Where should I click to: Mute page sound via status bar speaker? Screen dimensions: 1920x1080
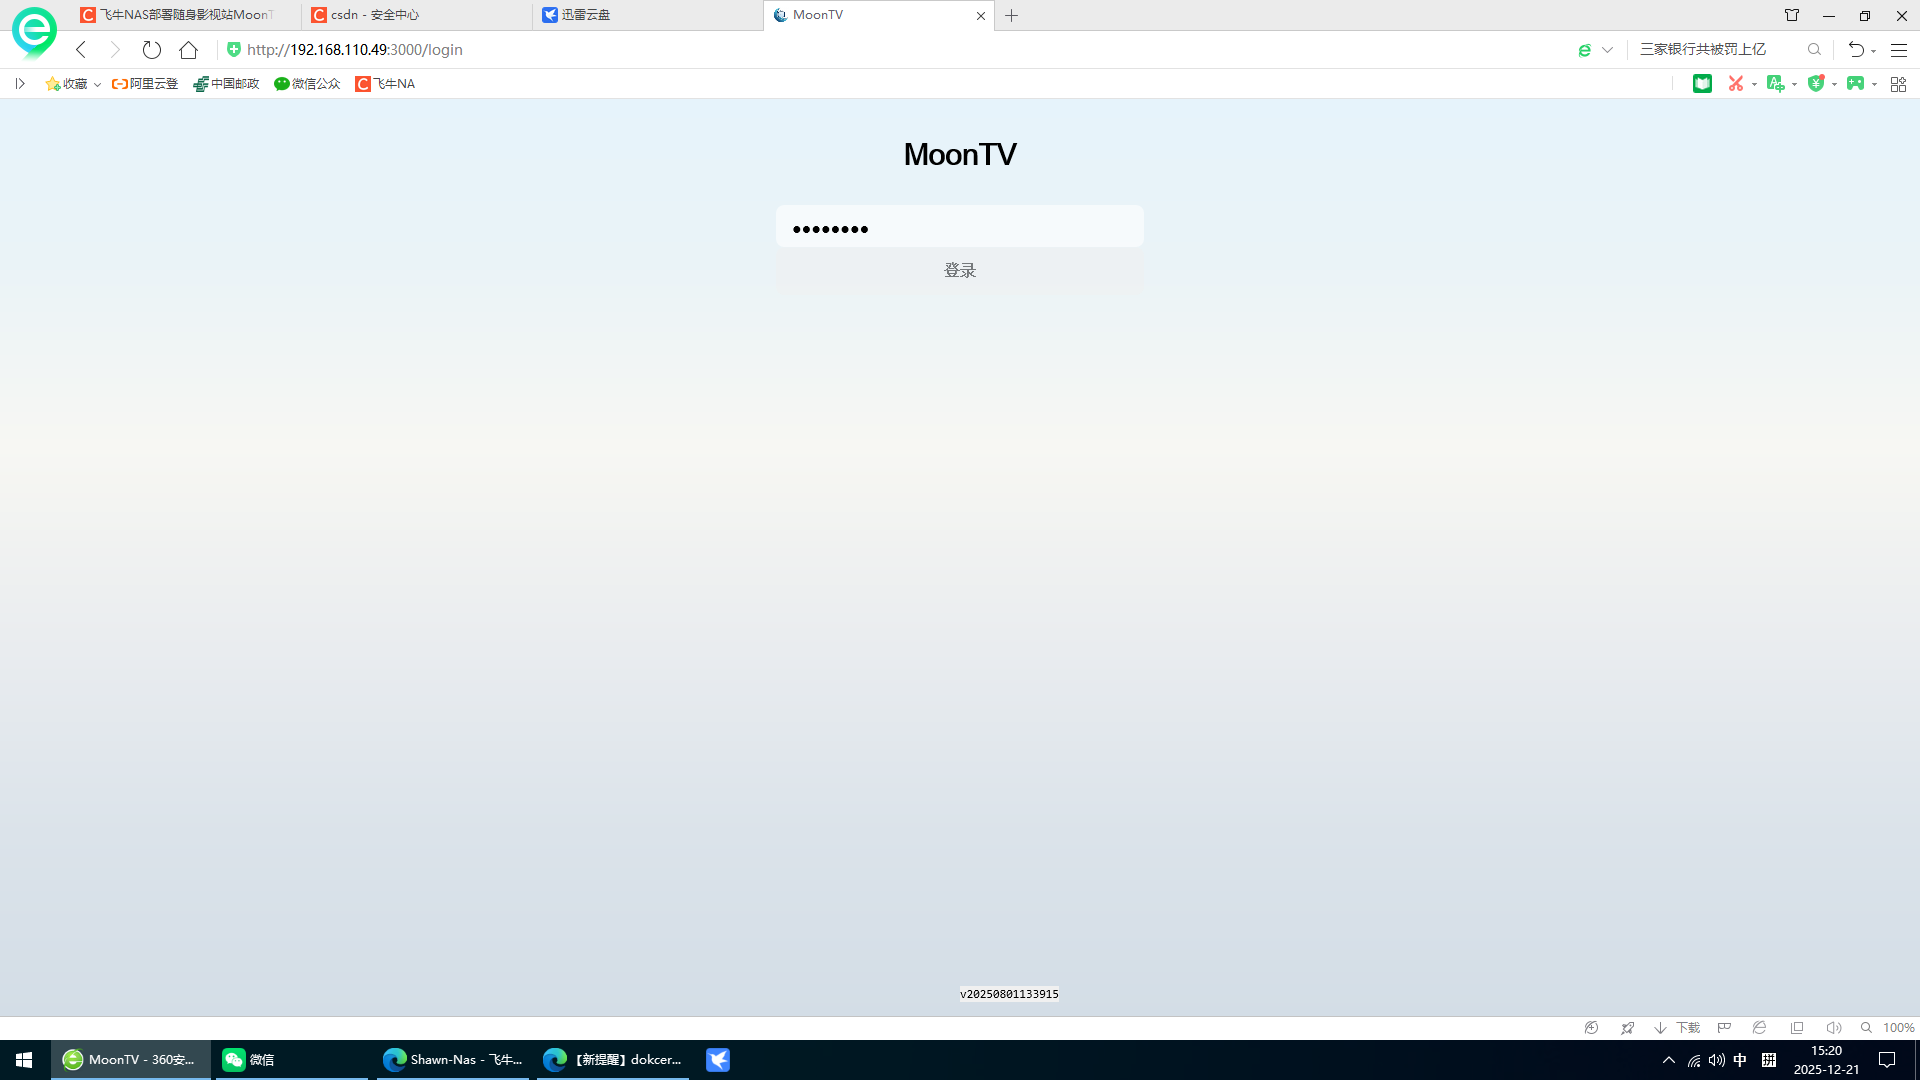tap(1833, 1028)
